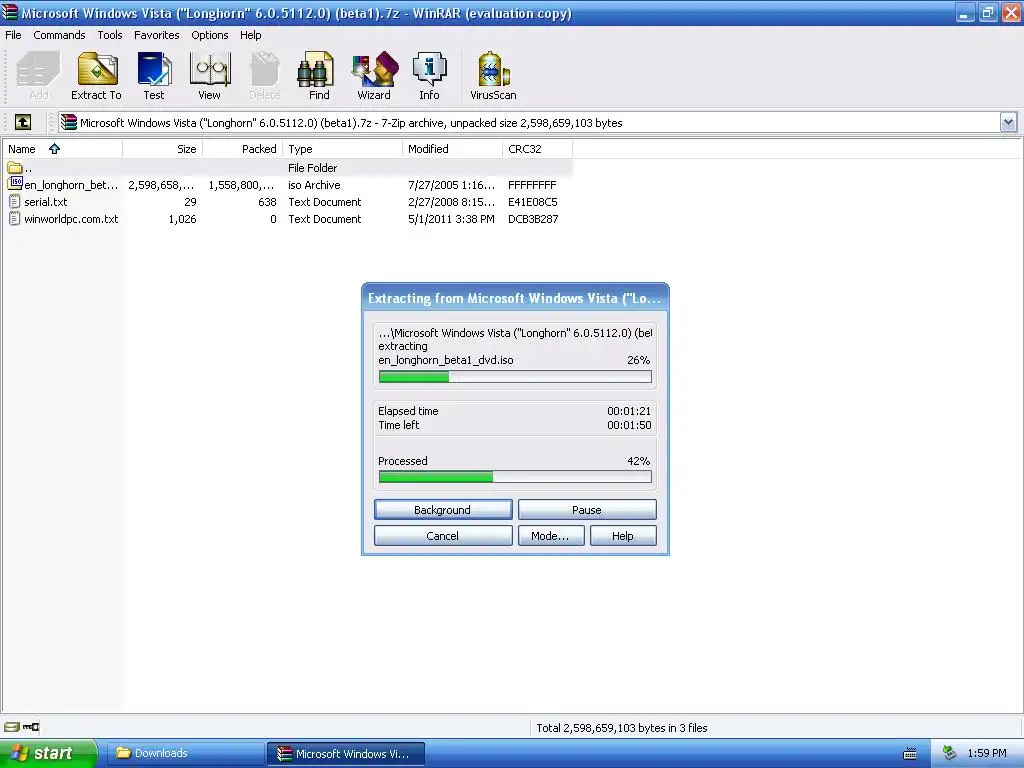
Task: Select the serial.txt file icon
Action: coord(15,202)
